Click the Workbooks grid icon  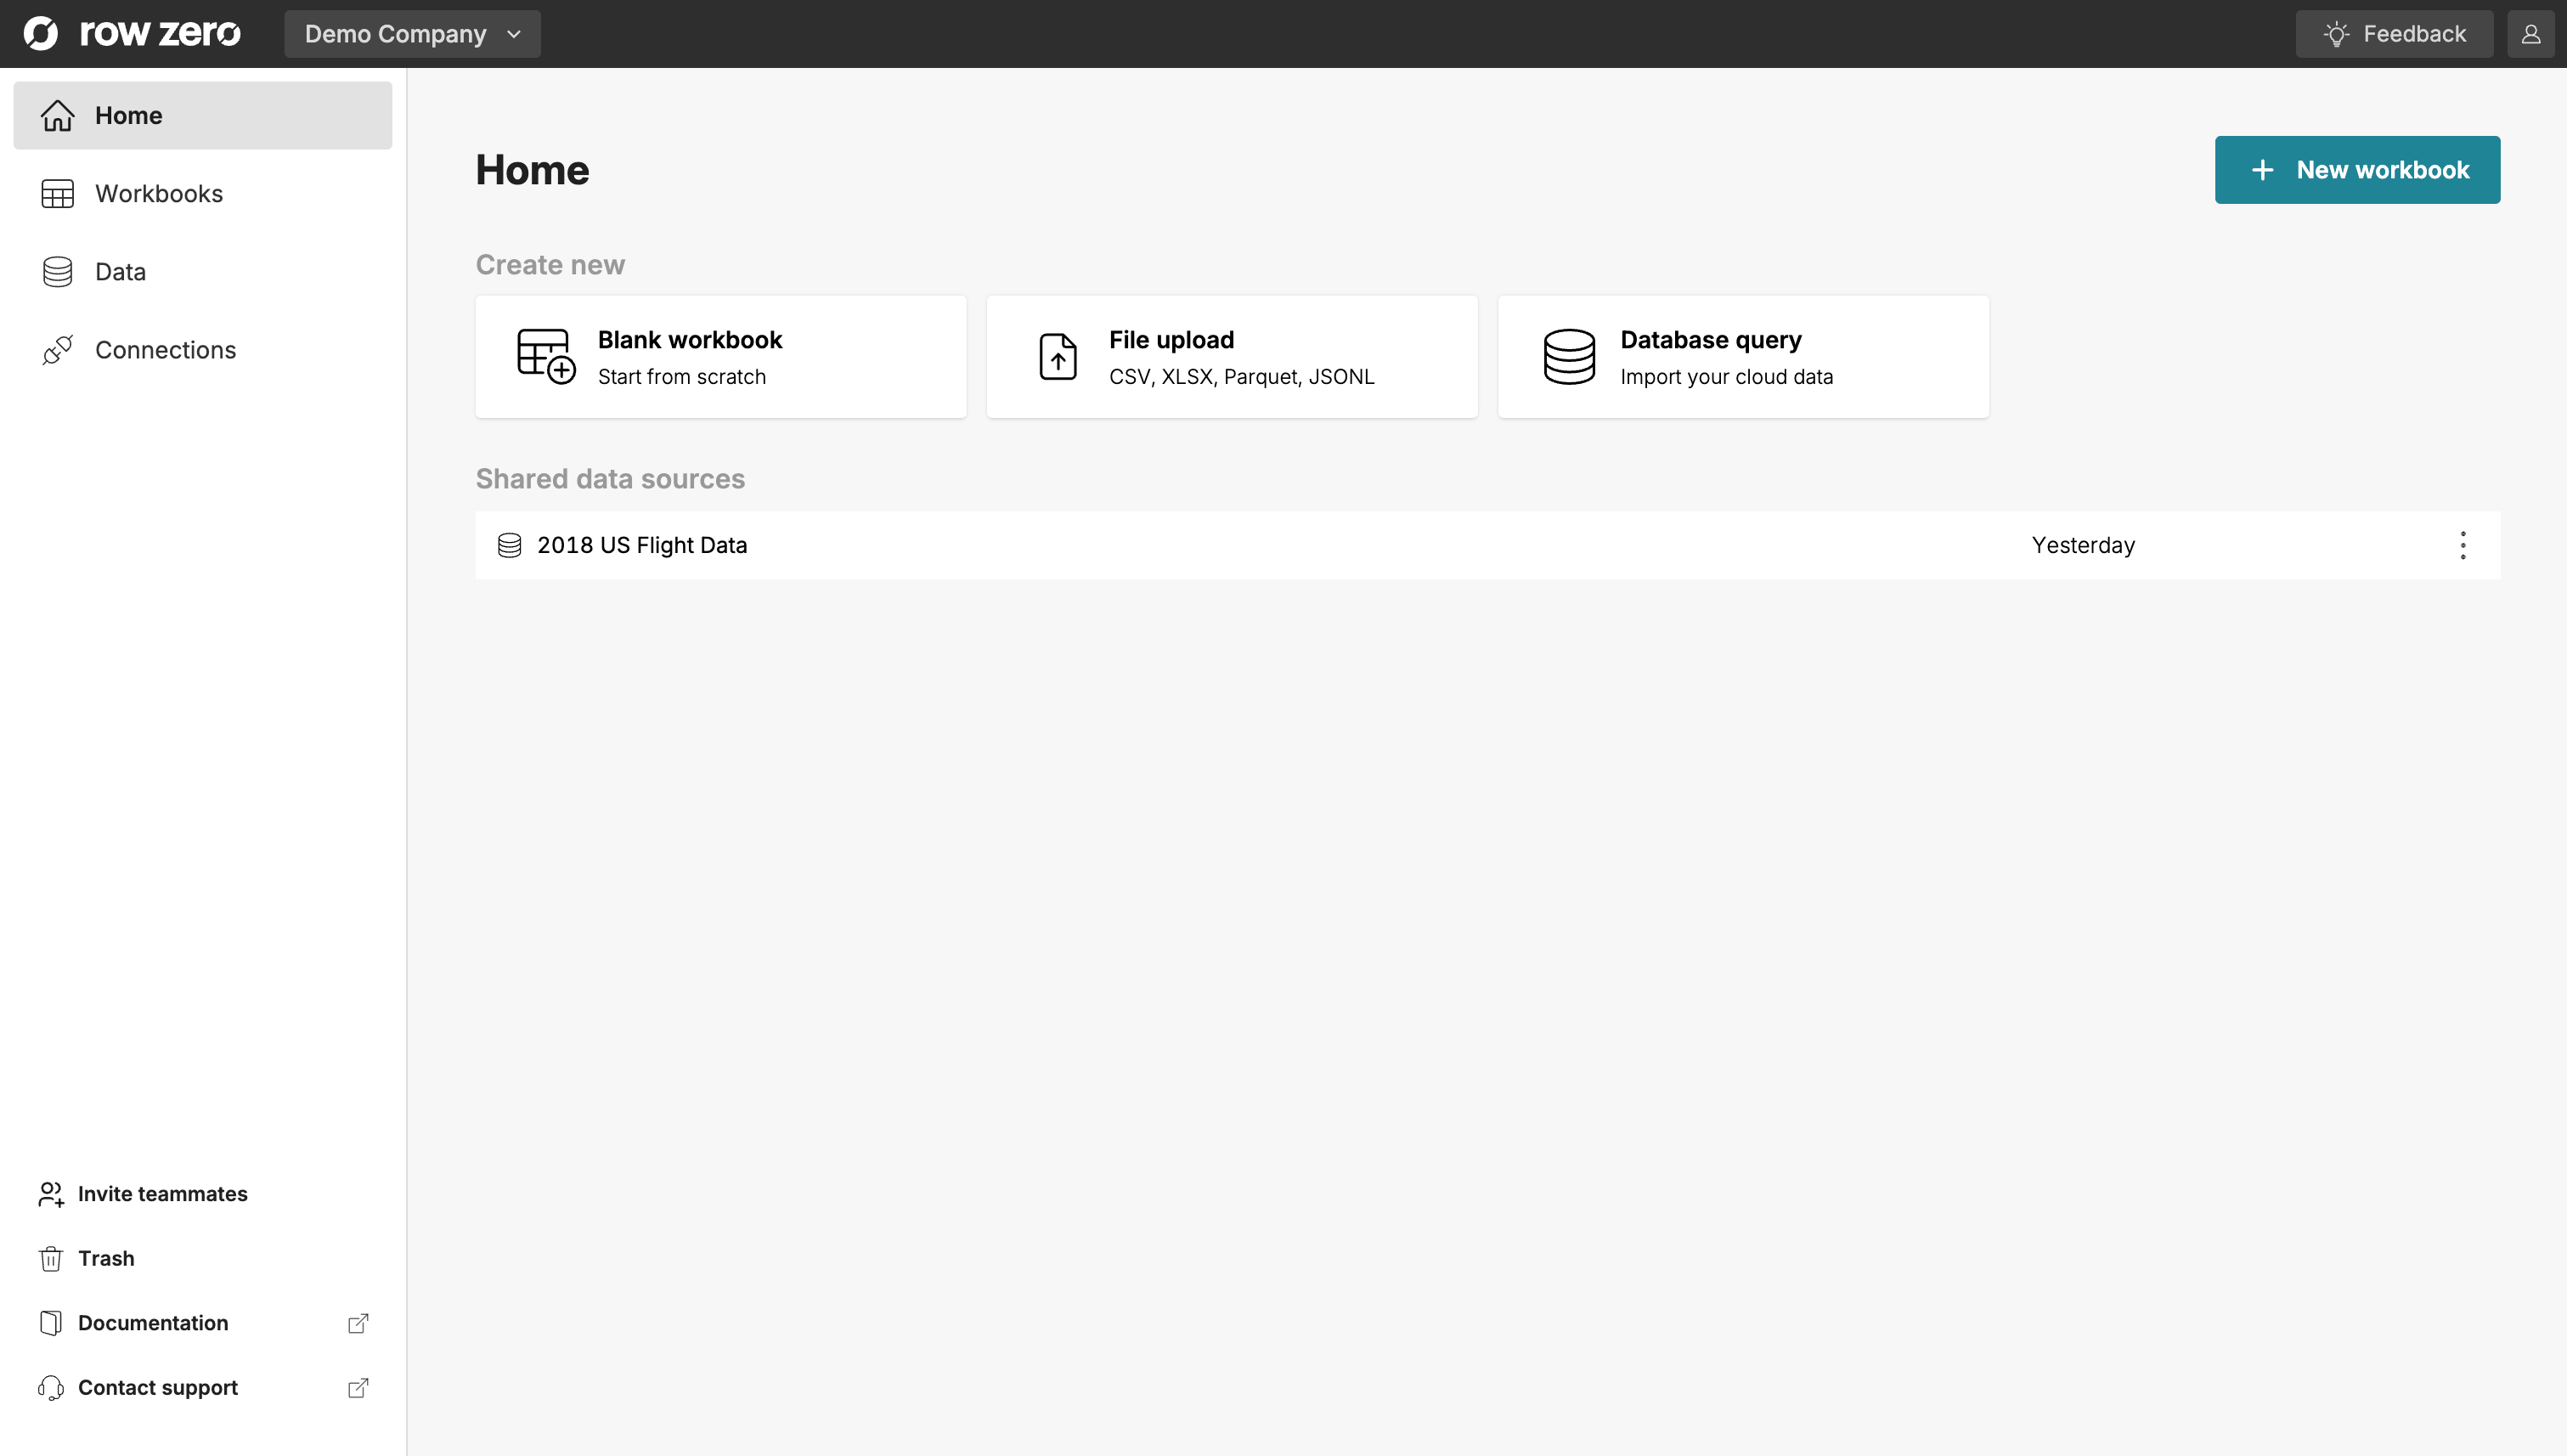(x=57, y=193)
